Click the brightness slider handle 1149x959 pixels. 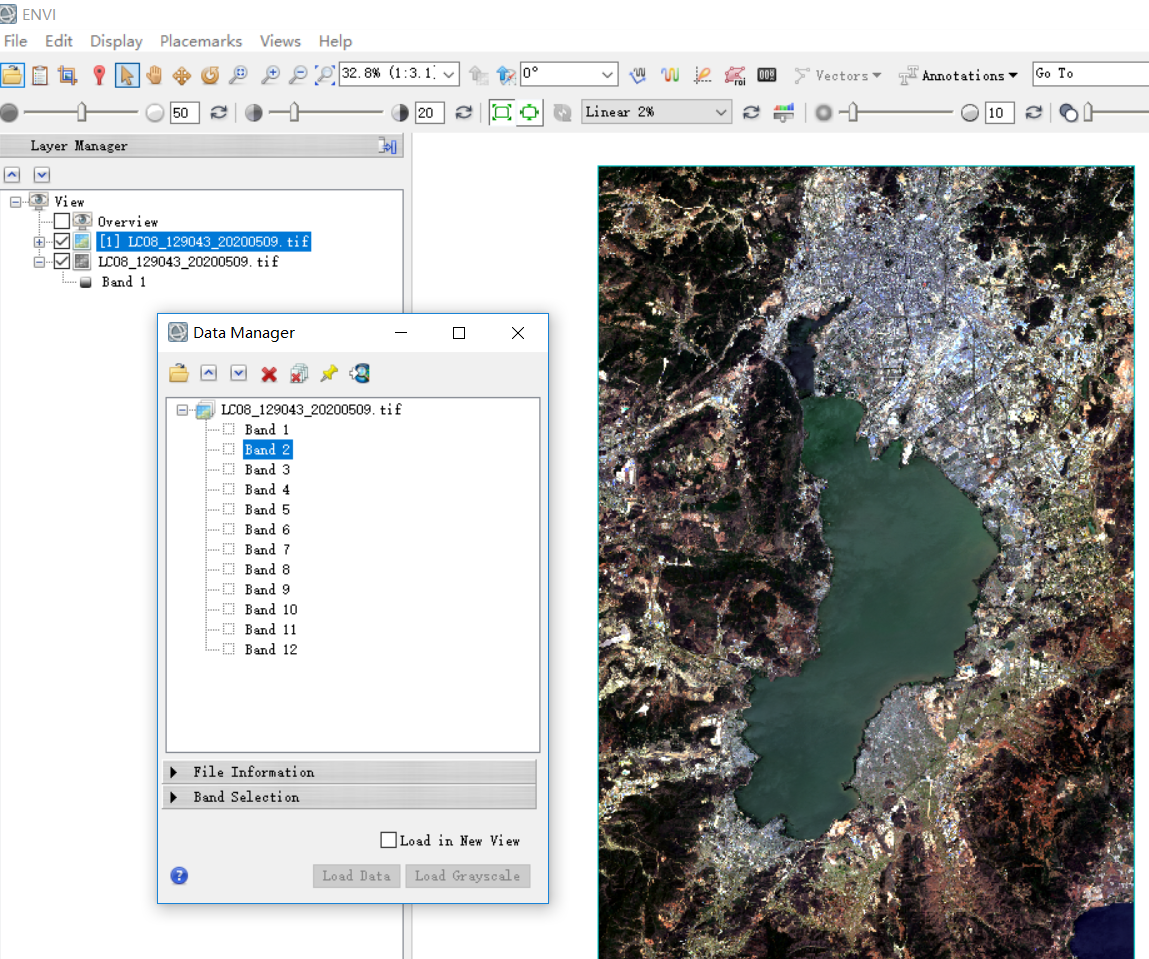(x=82, y=111)
